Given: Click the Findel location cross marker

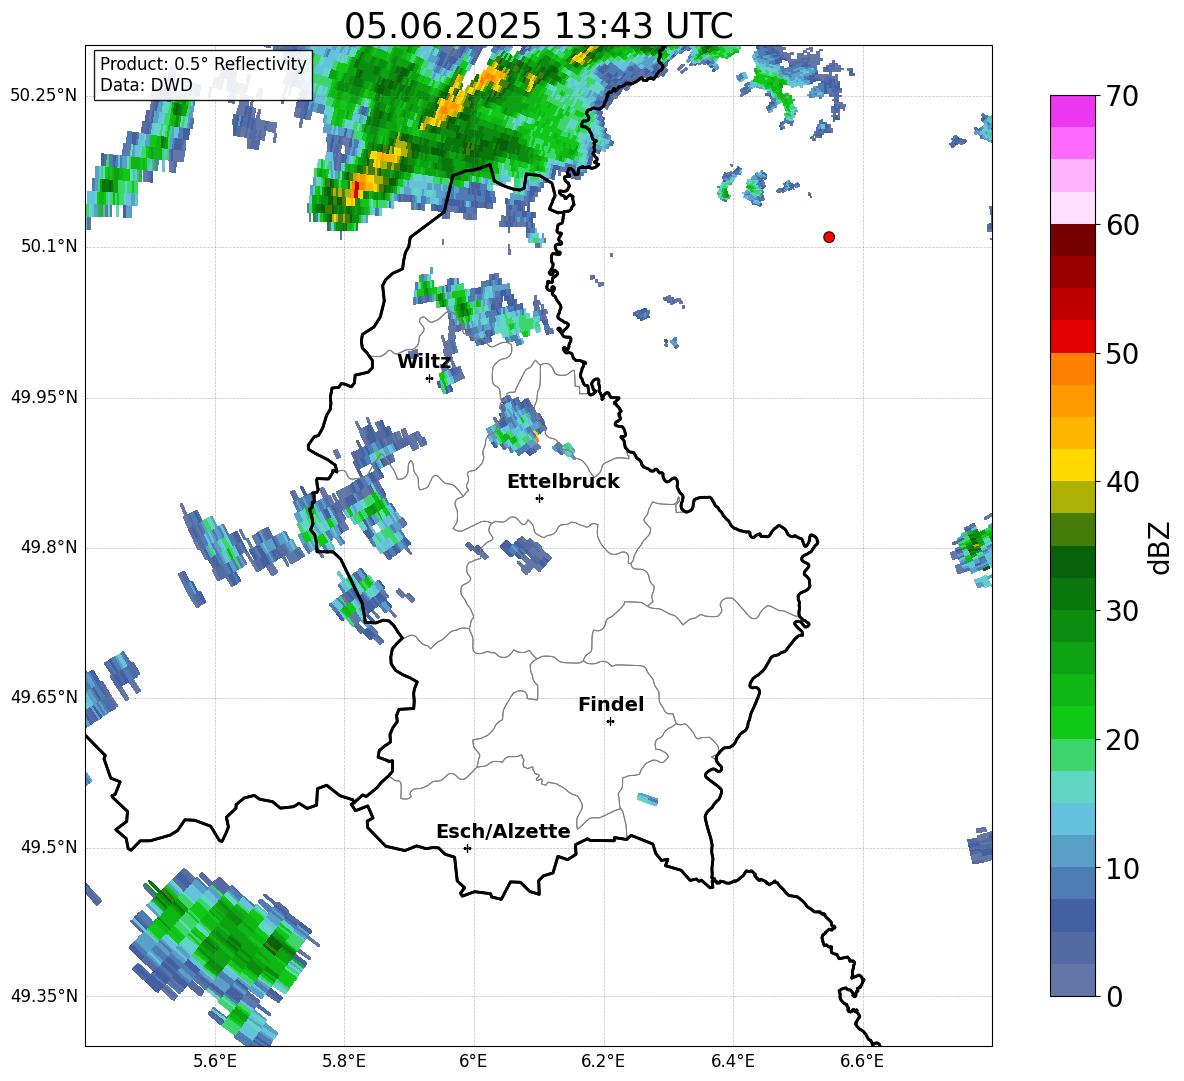Looking at the screenshot, I should point(610,722).
